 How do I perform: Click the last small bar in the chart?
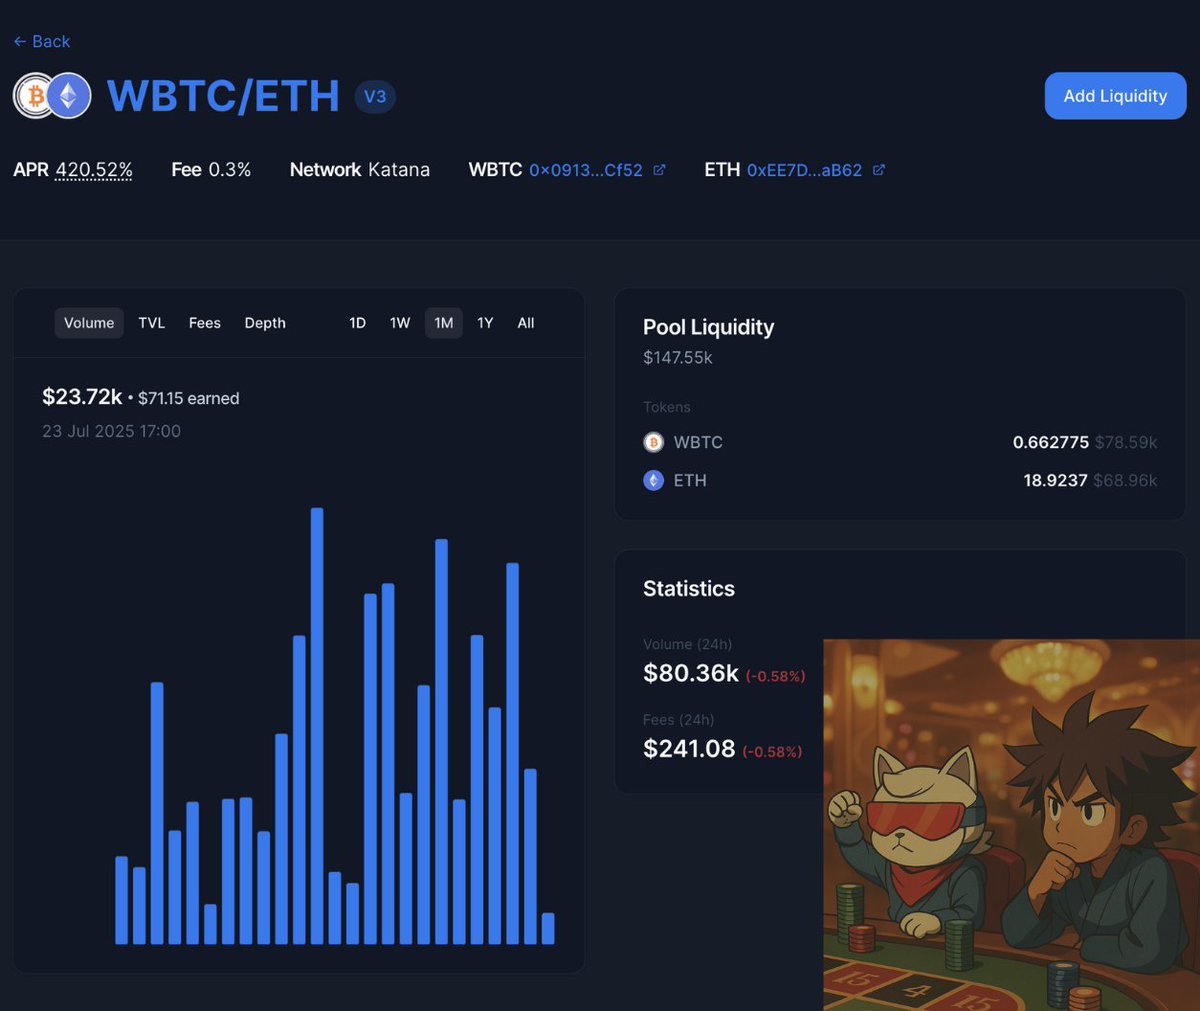coord(548,928)
